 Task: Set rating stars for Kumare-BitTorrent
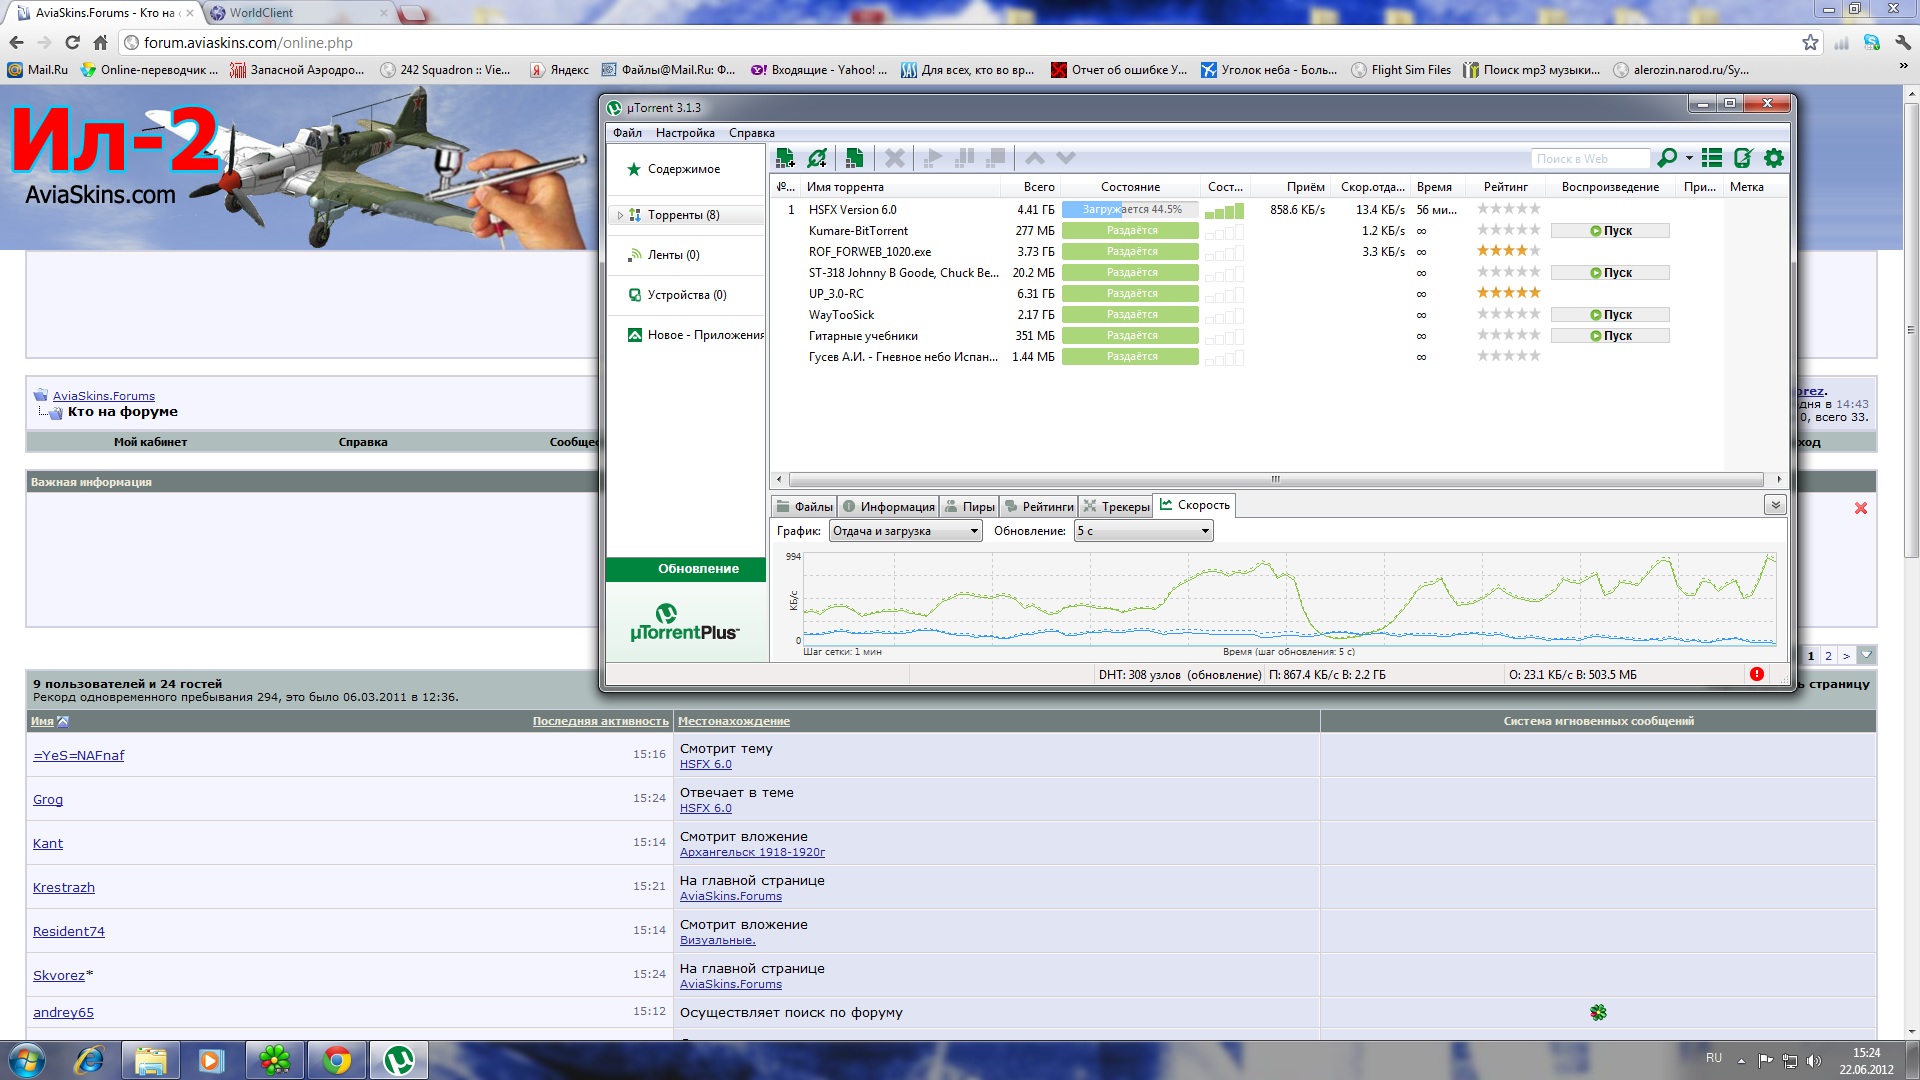click(x=1508, y=230)
